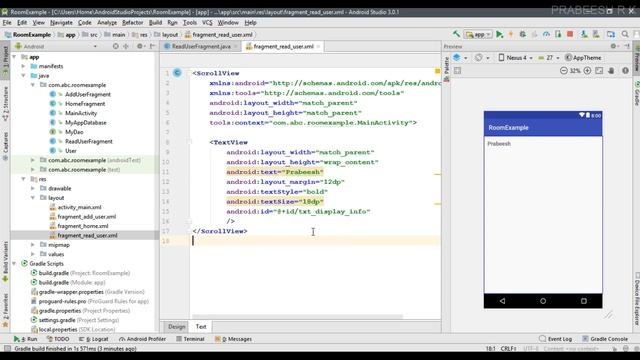Open the Gradle Console

tap(605, 339)
